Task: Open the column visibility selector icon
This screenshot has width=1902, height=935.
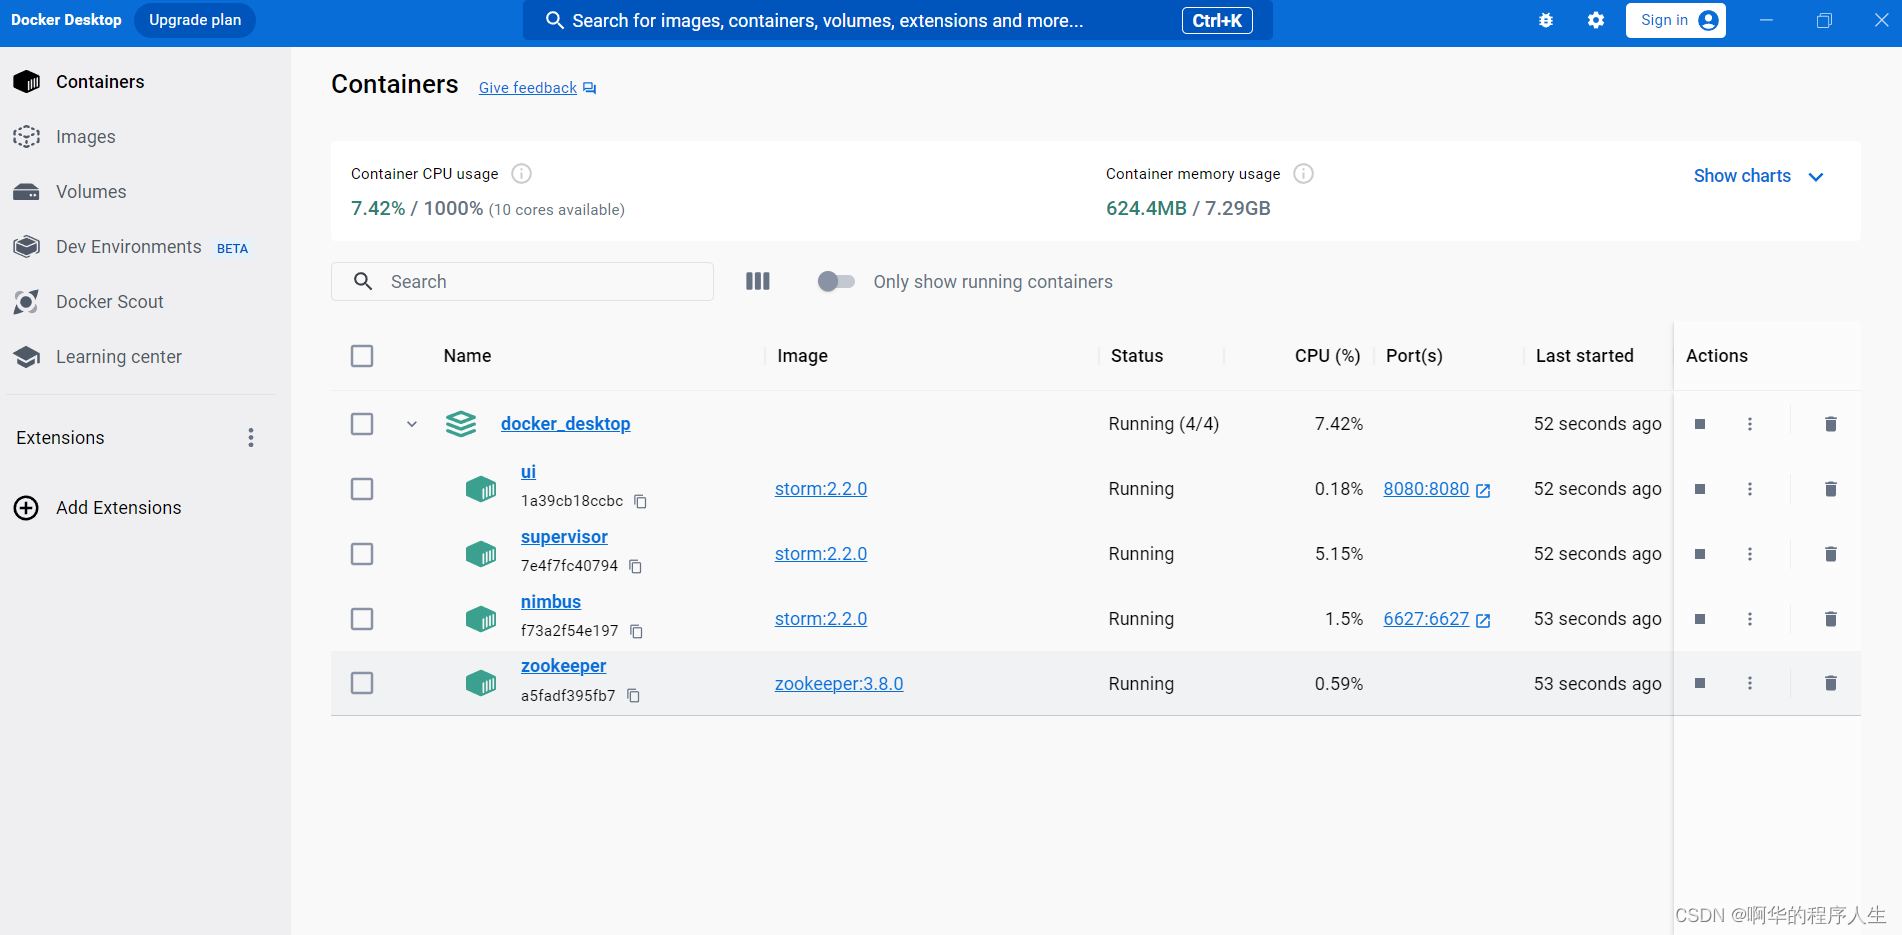Action: [x=758, y=281]
